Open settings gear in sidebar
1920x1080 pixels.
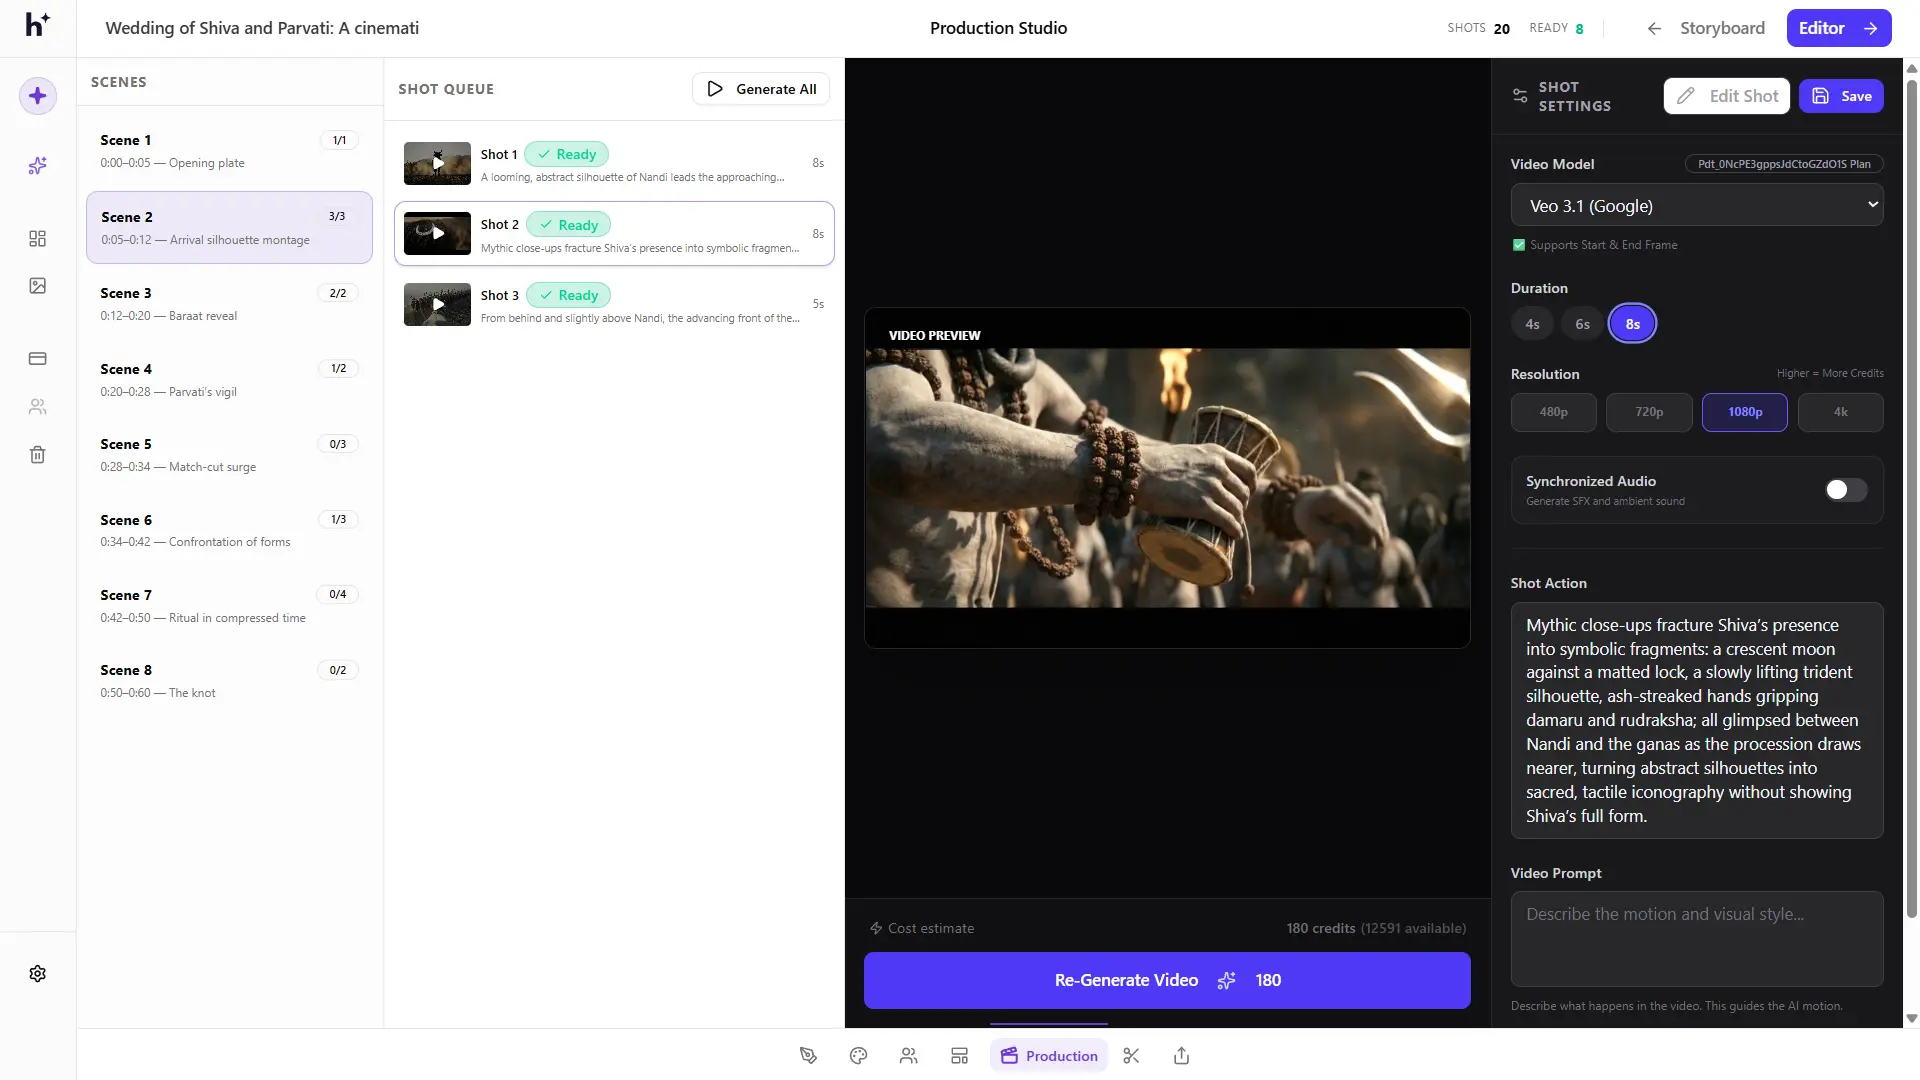pos(38,974)
